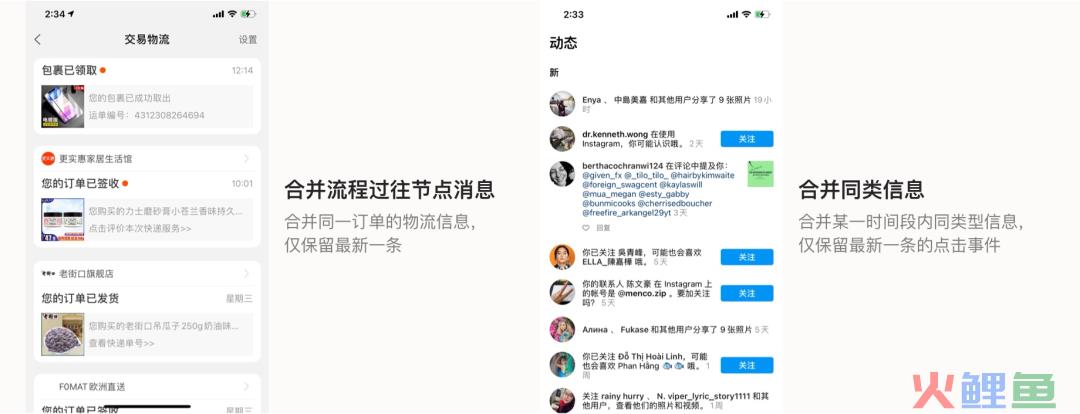Expand the 老街口旗舰店 store chevron
Image resolution: width=1080 pixels, height=414 pixels.
247,273
